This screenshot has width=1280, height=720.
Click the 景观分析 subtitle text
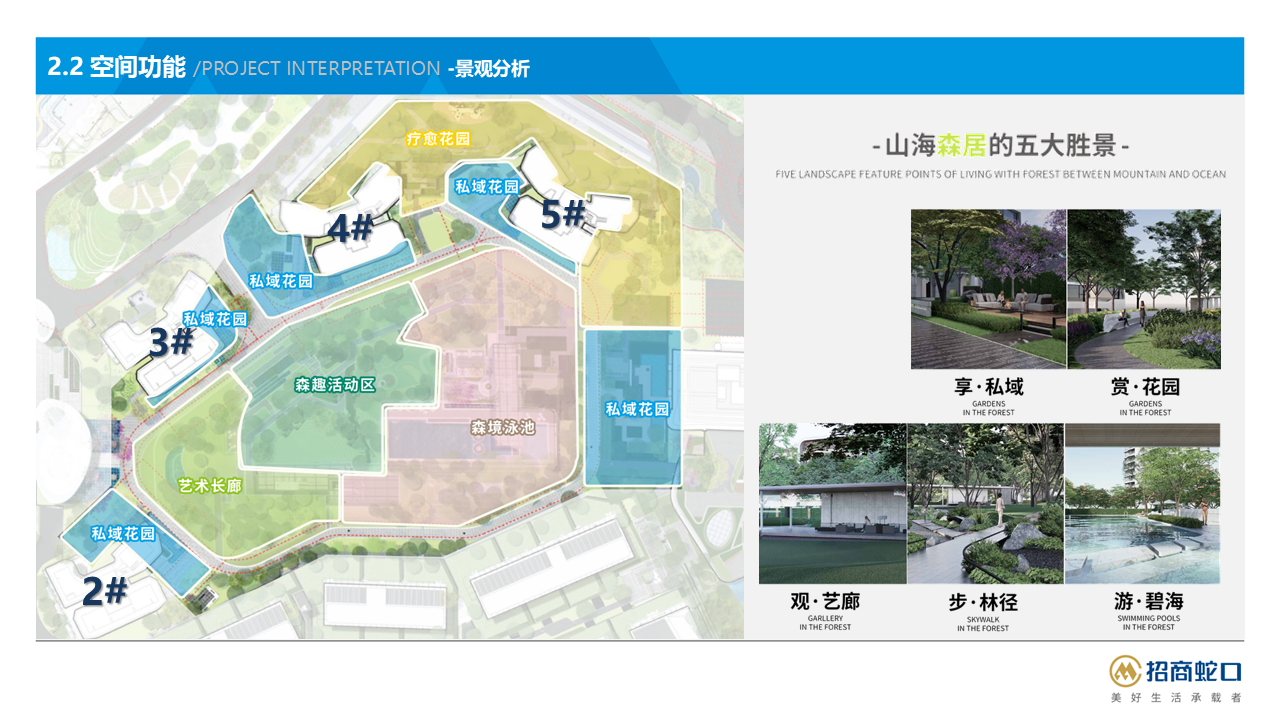coord(492,68)
